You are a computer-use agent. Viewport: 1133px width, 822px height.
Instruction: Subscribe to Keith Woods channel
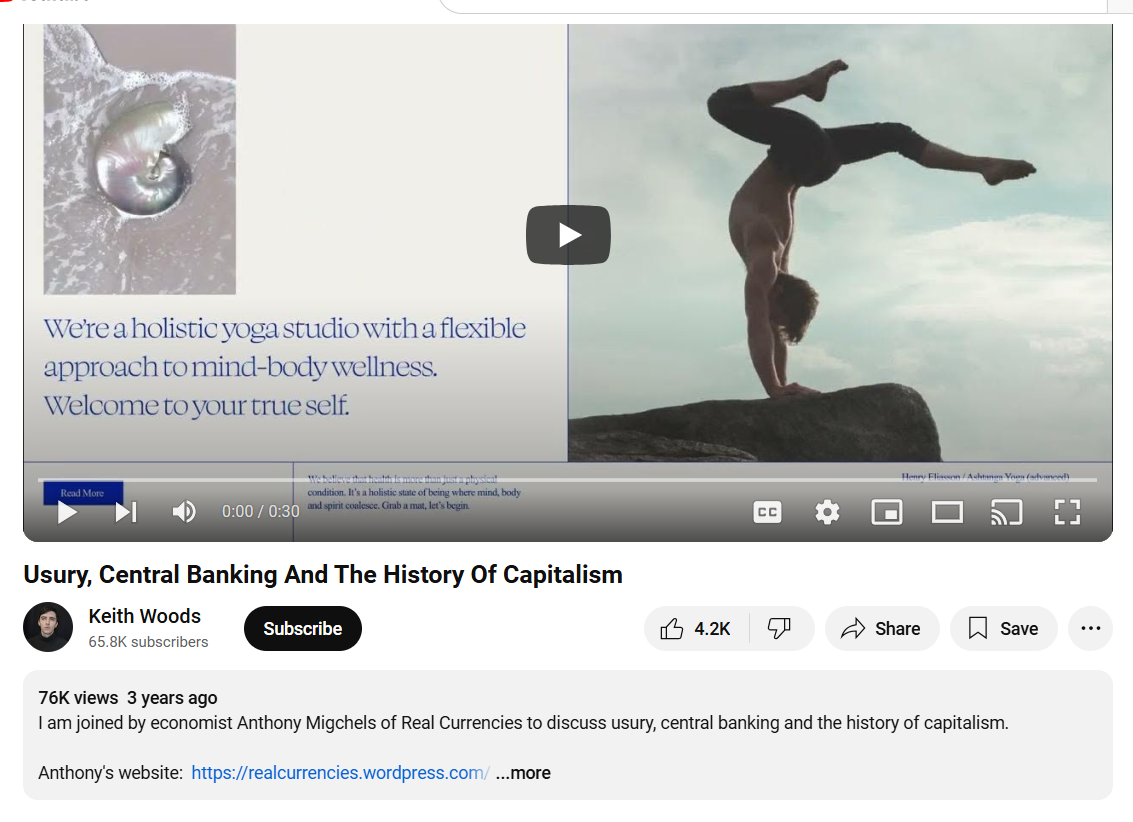click(x=303, y=628)
